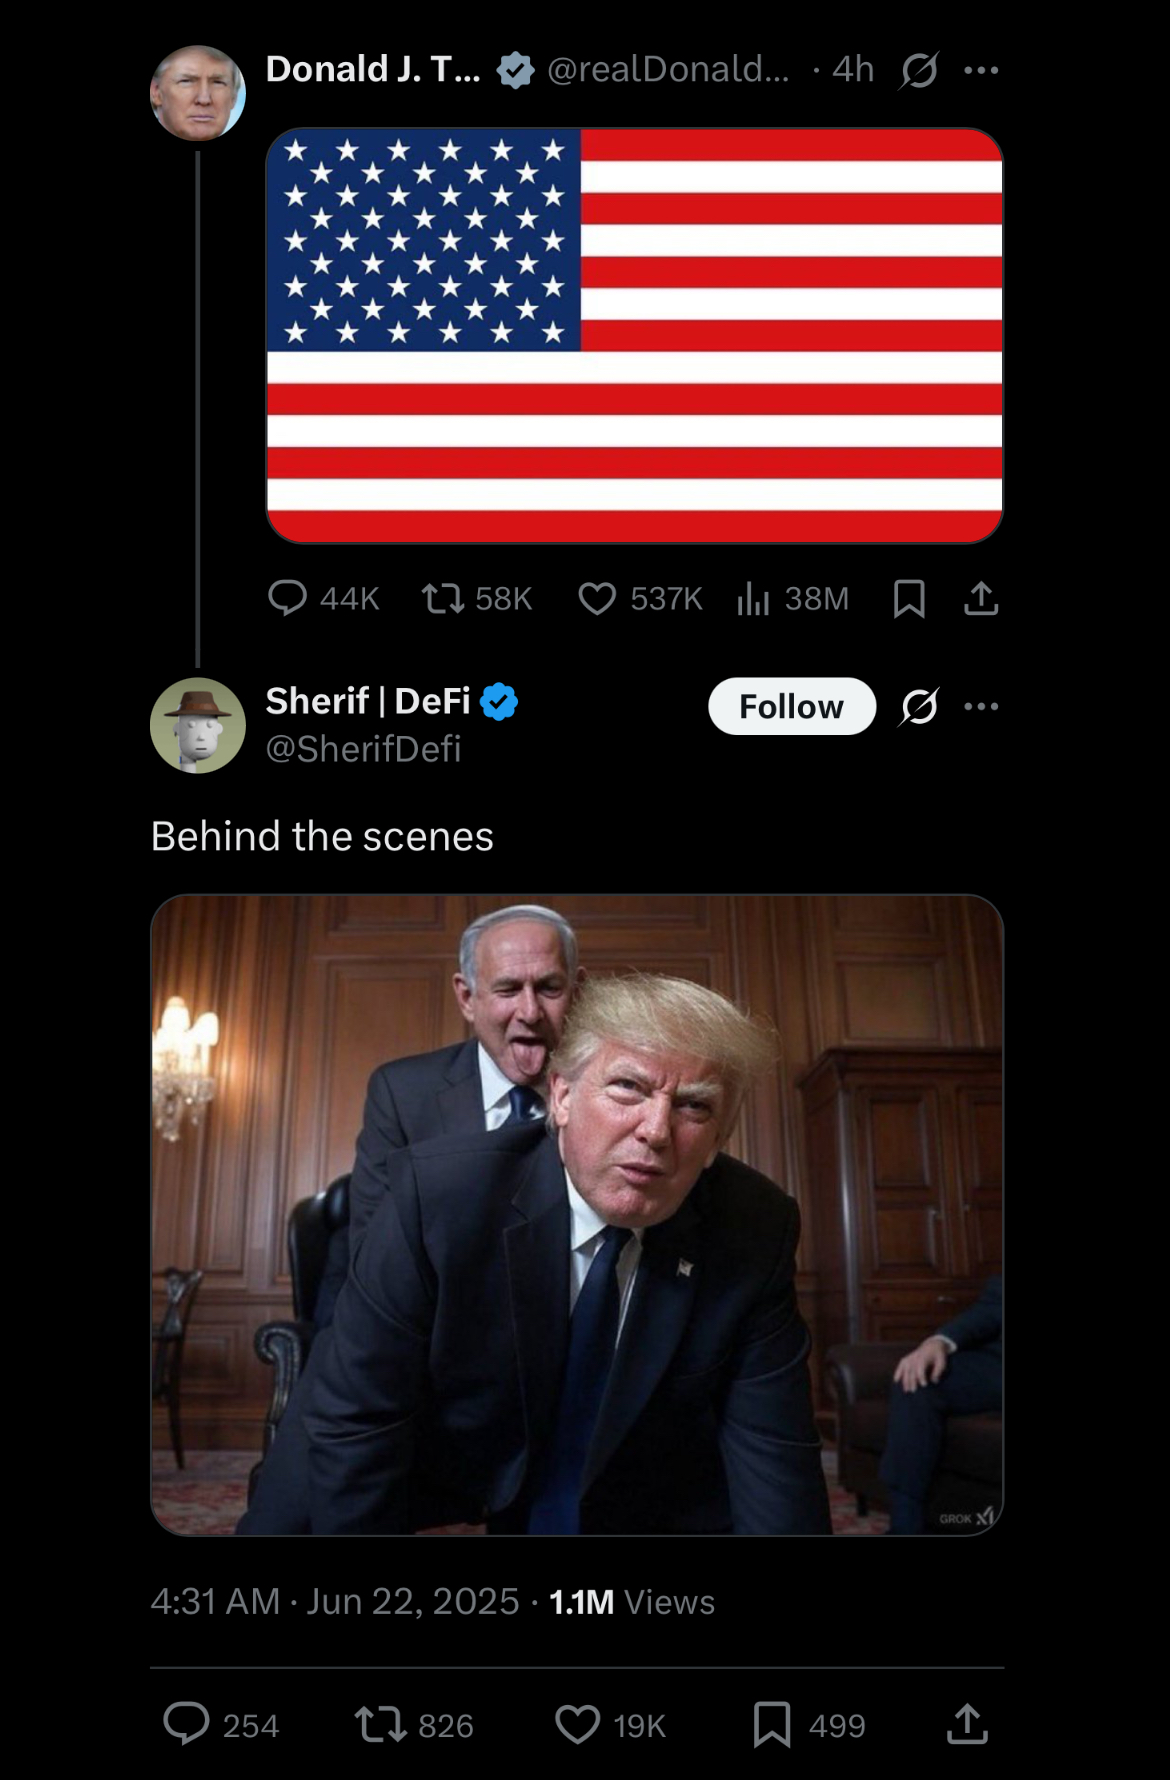The width and height of the screenshot is (1170, 1780).
Task: Open more options menu on top post
Action: (981, 70)
